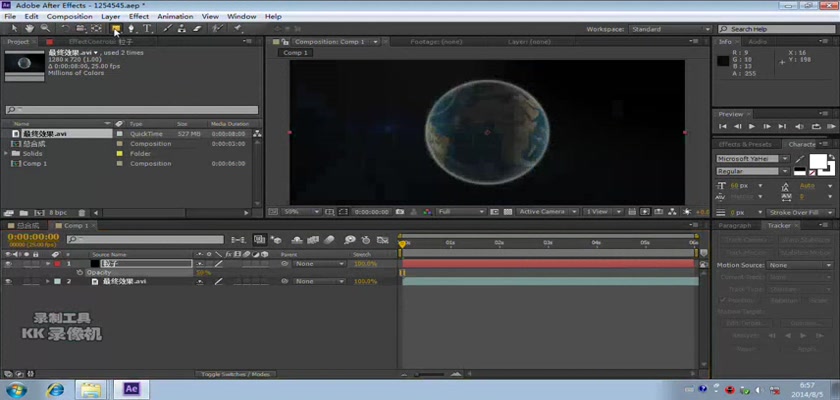This screenshot has height=400, width=840.
Task: Click the Draft 3D timeline icon
Action: pos(277,240)
